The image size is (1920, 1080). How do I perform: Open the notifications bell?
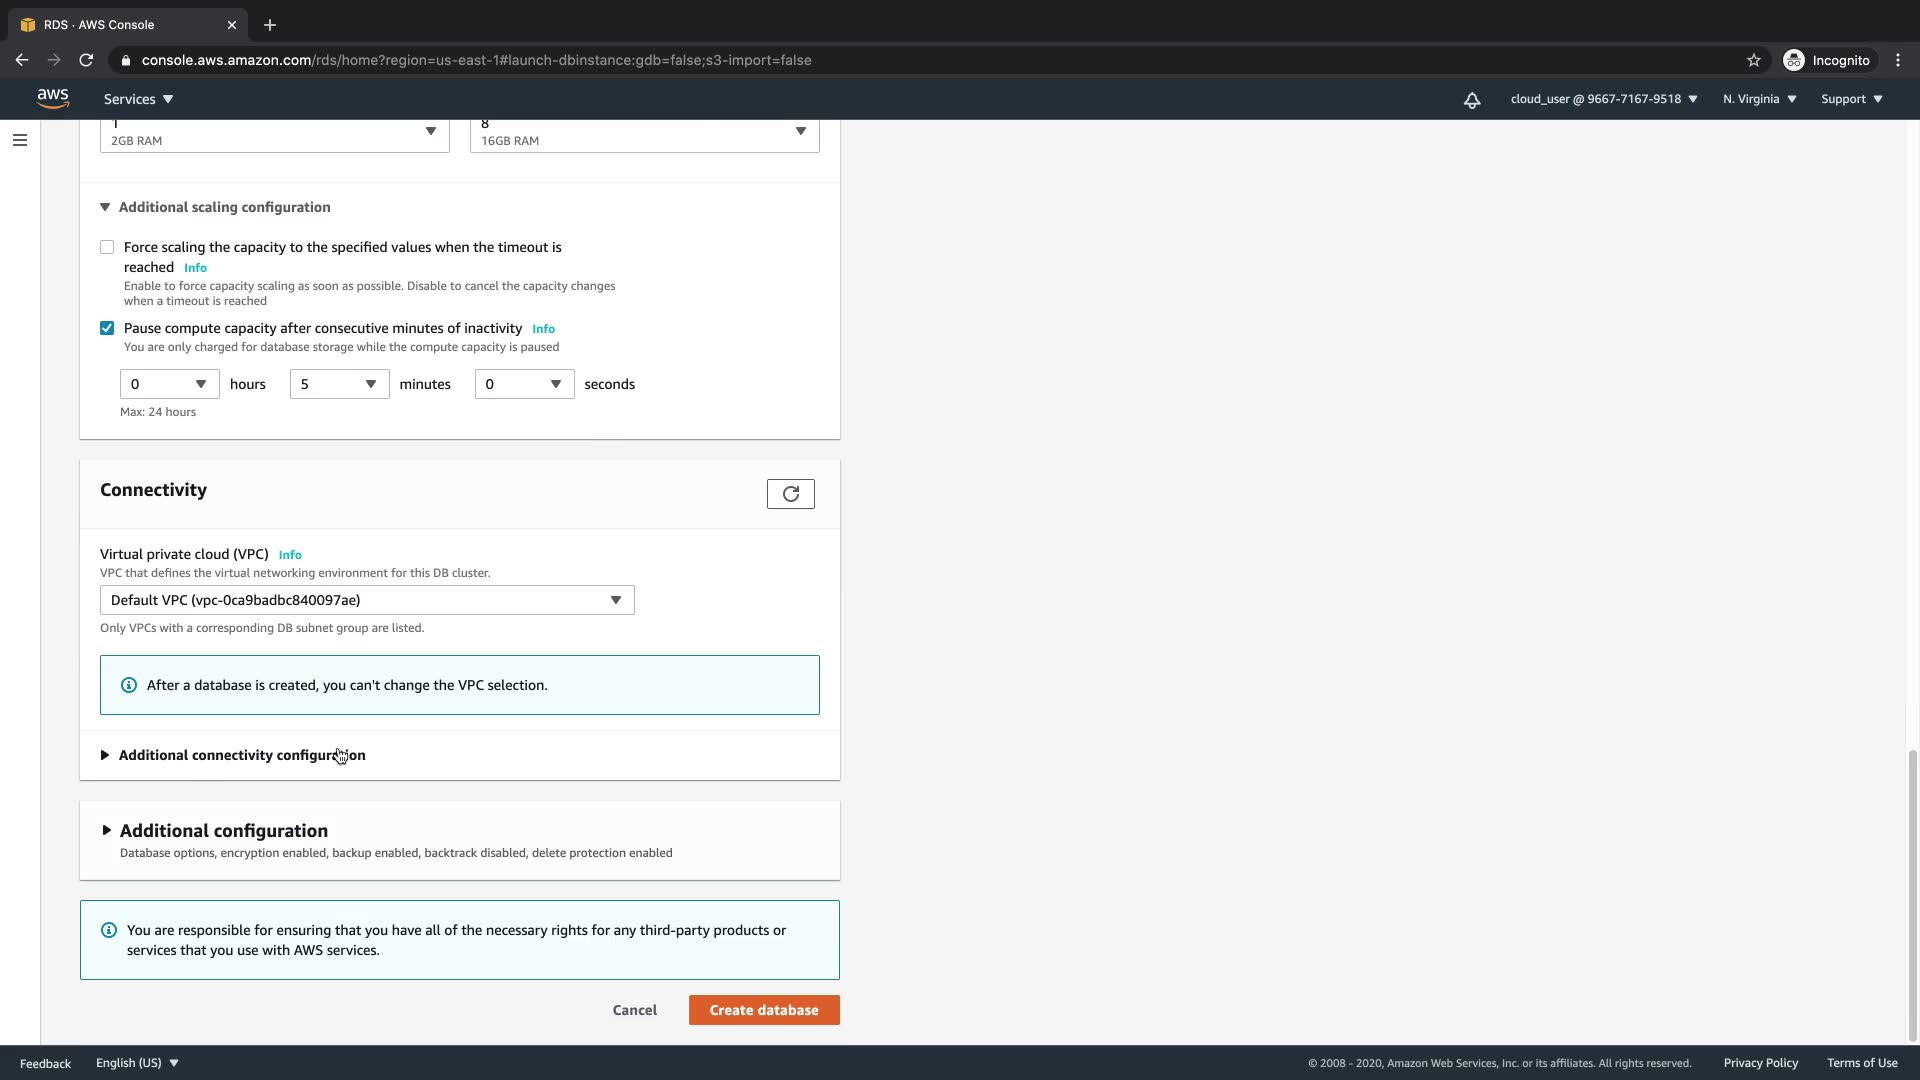pyautogui.click(x=1472, y=100)
